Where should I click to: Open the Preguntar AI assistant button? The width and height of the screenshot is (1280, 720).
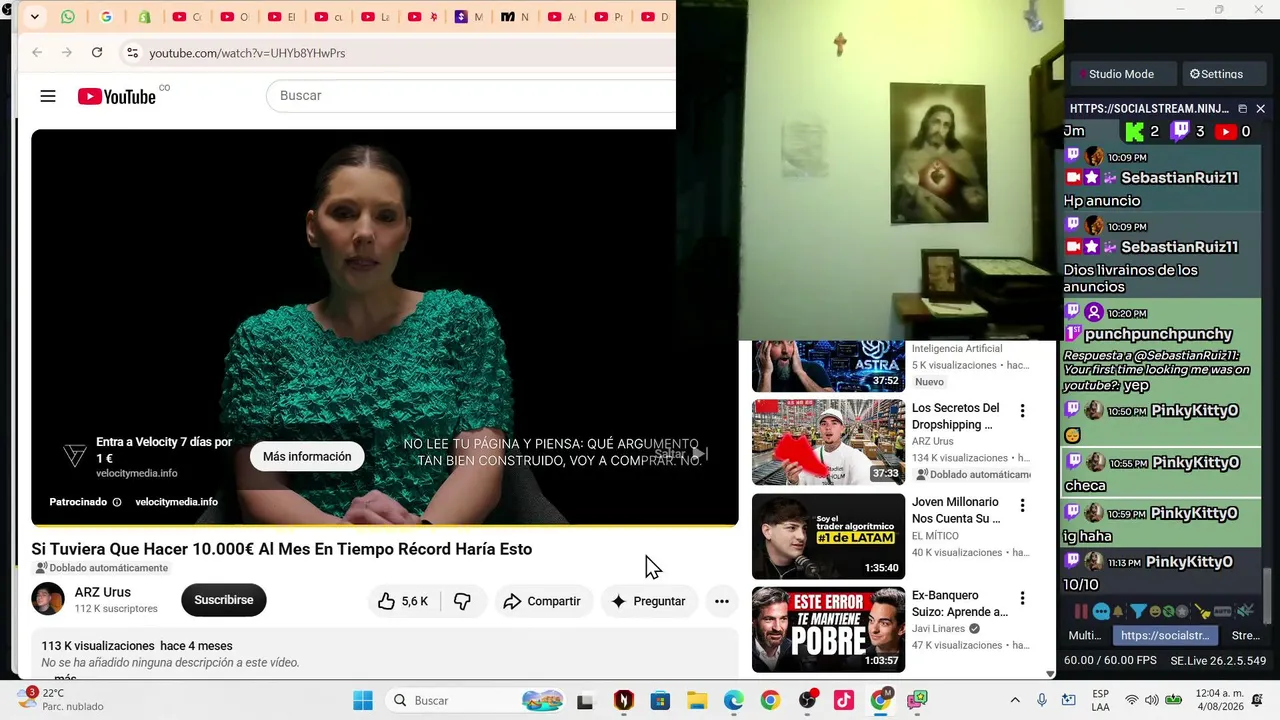tap(648, 601)
